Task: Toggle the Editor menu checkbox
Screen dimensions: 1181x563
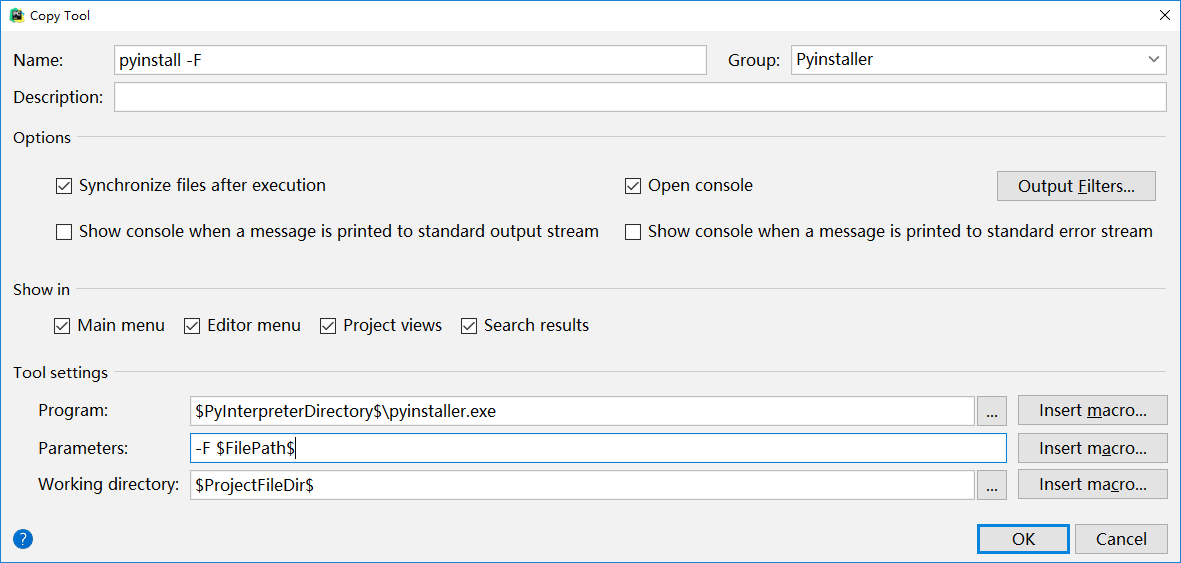Action: 192,326
